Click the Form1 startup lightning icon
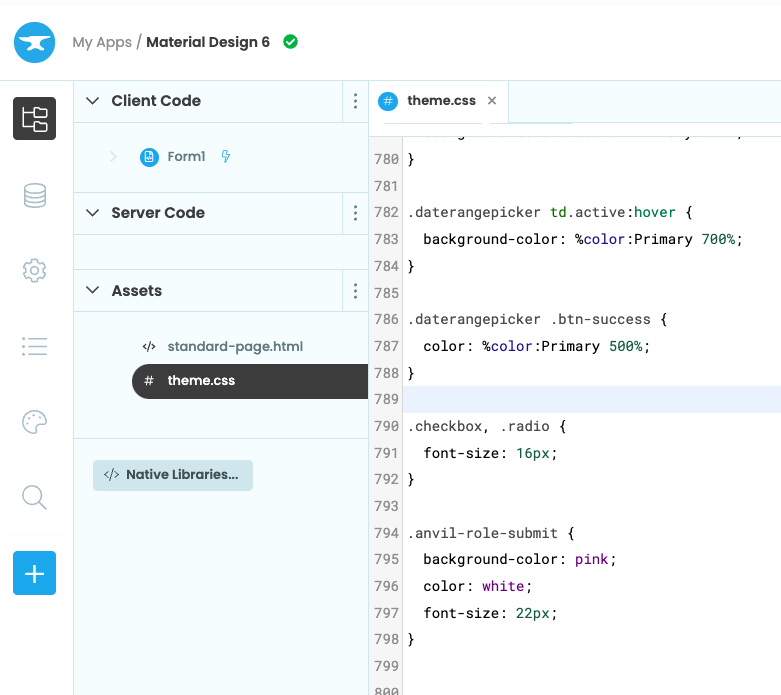Screen dimensions: 781x695 (226, 157)
